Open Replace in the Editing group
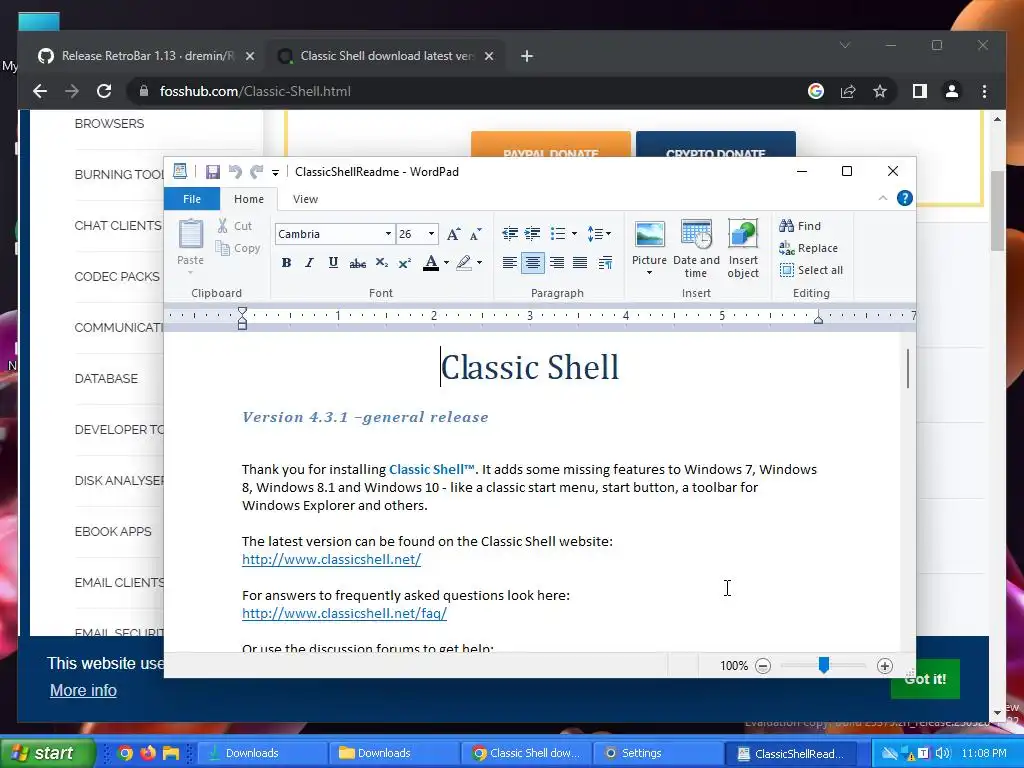Screen dimensions: 1024x768 tap(808, 248)
